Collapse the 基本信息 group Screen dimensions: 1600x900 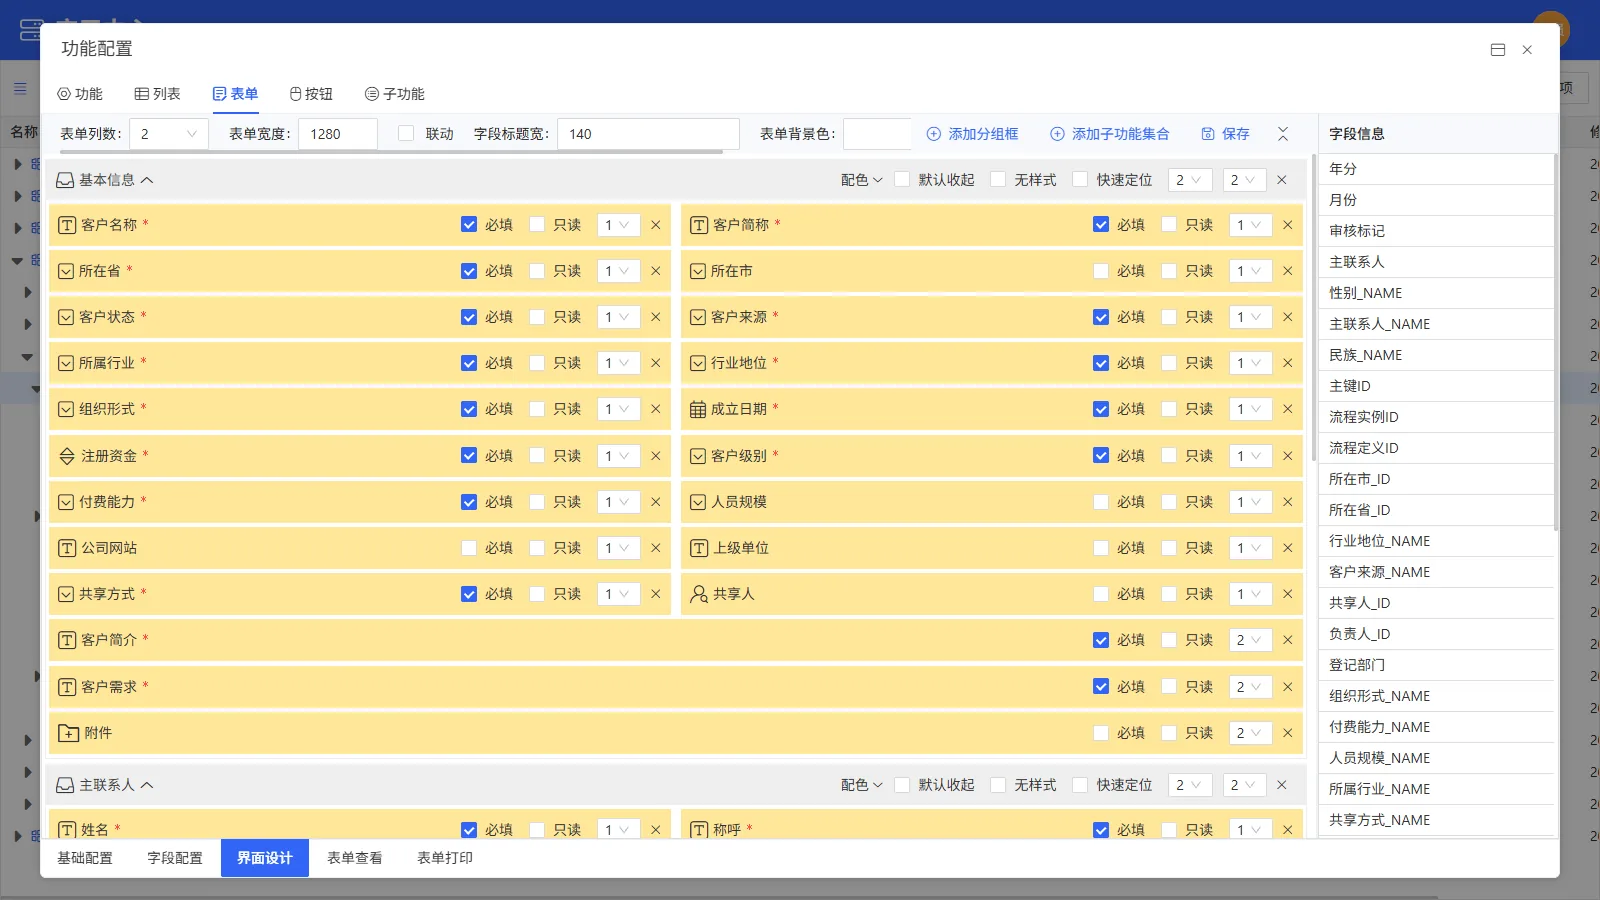pyautogui.click(x=147, y=180)
